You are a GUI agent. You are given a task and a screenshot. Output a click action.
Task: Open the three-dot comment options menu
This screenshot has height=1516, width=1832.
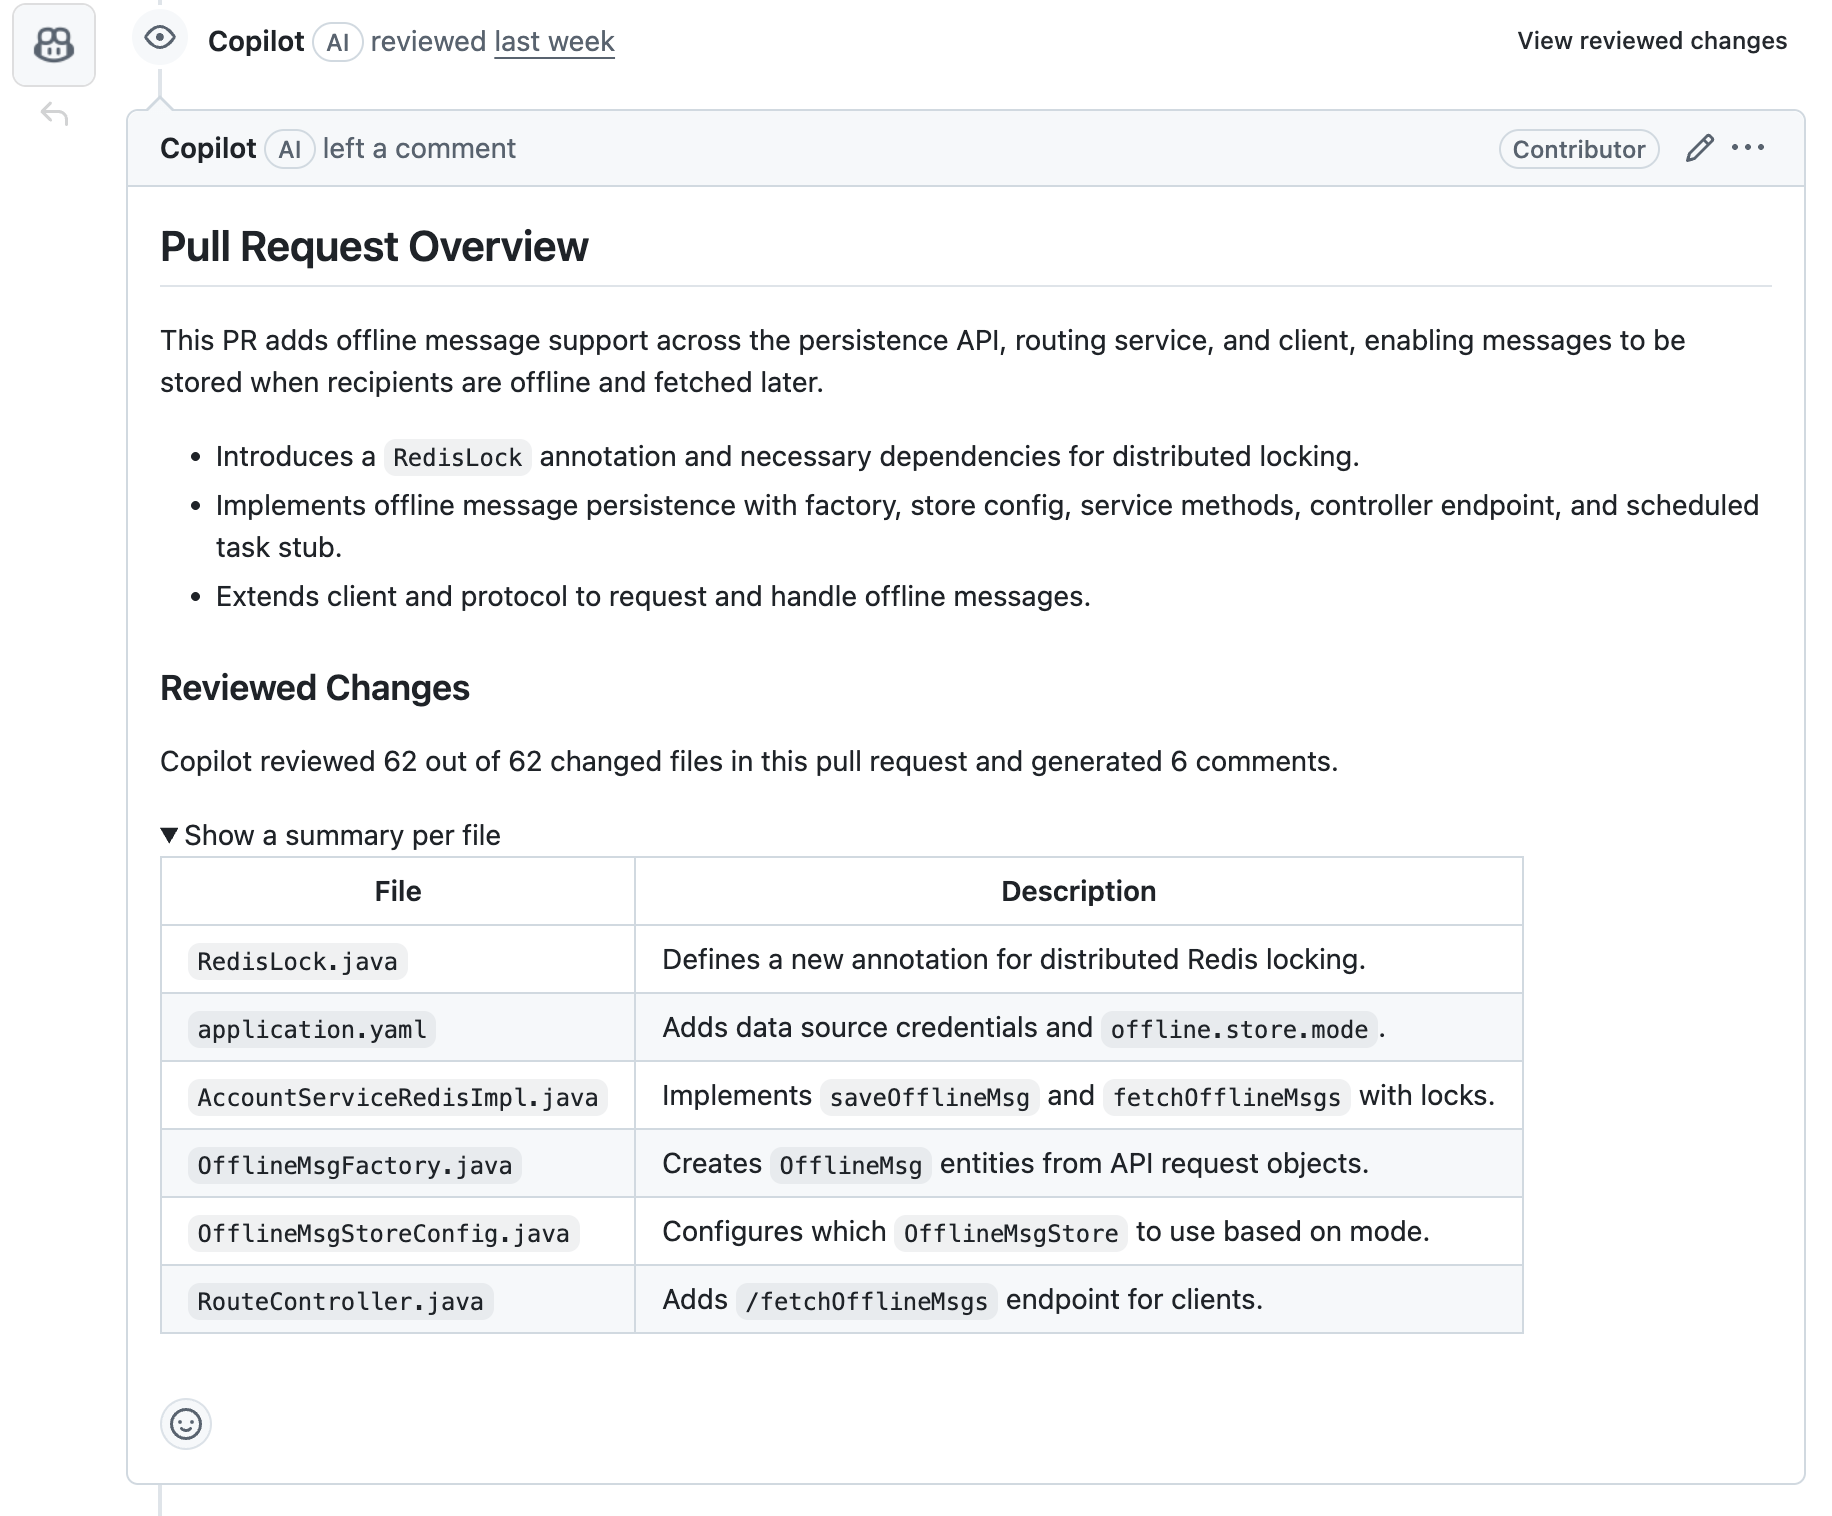pyautogui.click(x=1747, y=148)
